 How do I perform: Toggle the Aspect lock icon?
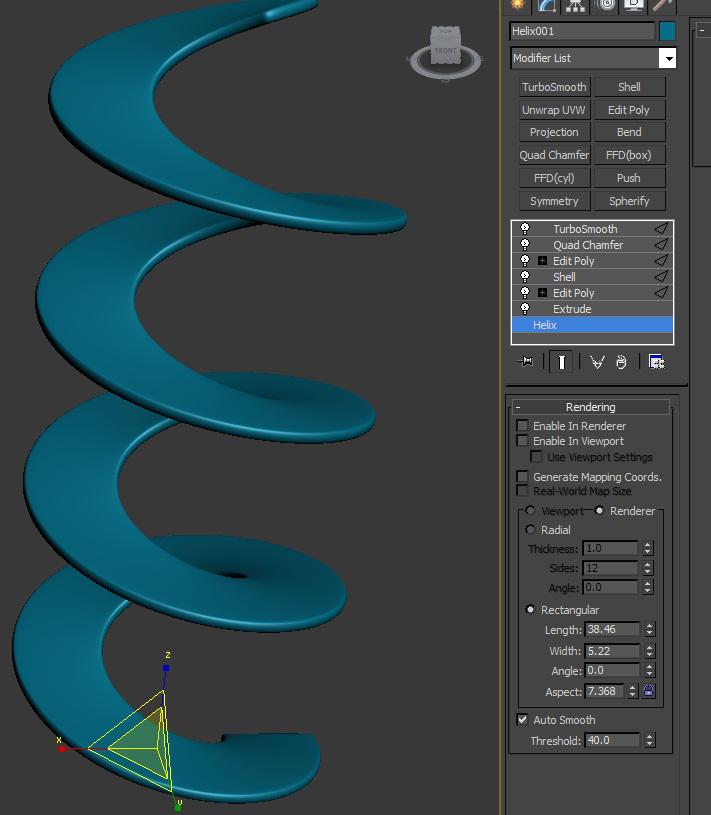(649, 691)
